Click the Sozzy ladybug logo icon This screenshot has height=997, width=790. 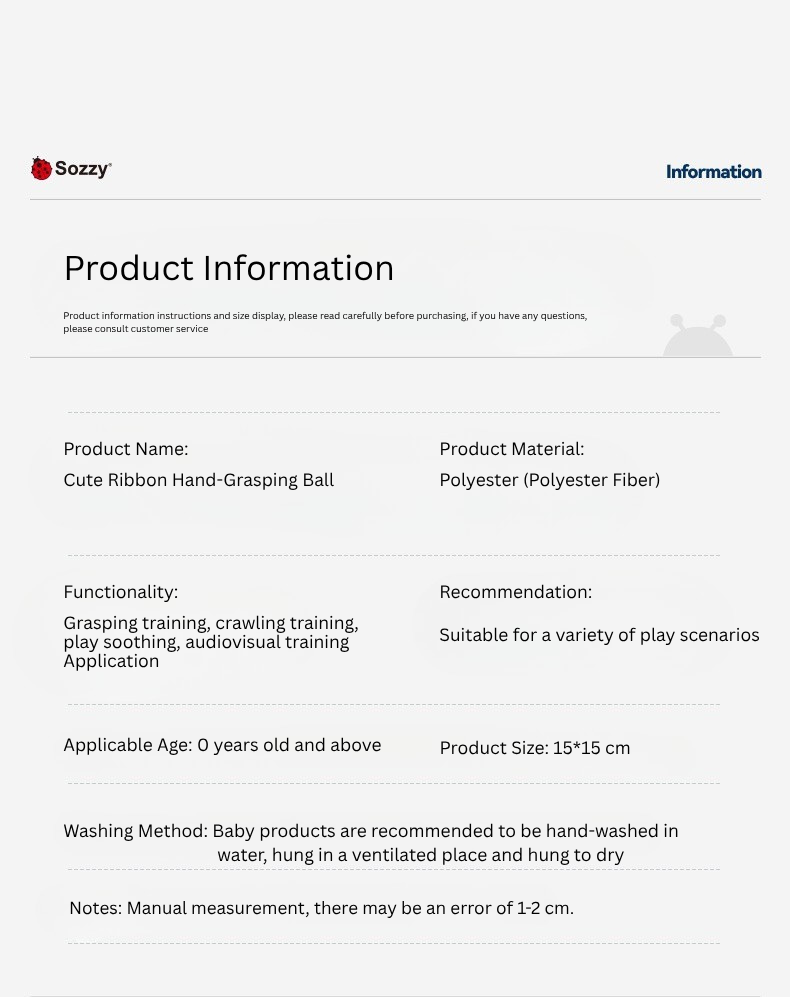(x=41, y=168)
